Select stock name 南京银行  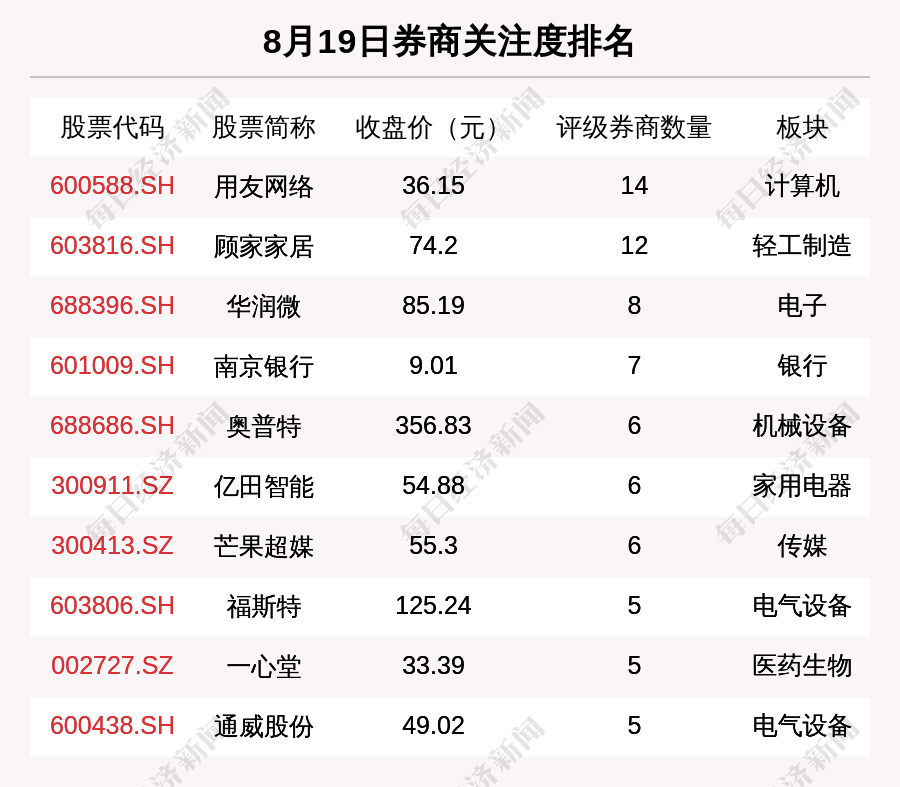(x=263, y=367)
